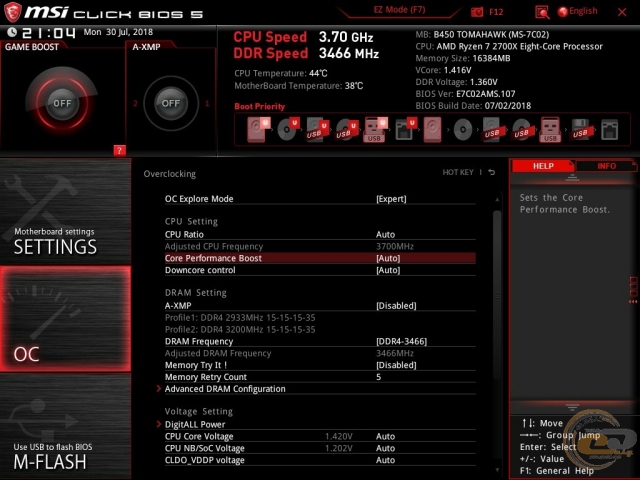
Task: Select the UEFI network boot icon
Action: click(x=406, y=129)
